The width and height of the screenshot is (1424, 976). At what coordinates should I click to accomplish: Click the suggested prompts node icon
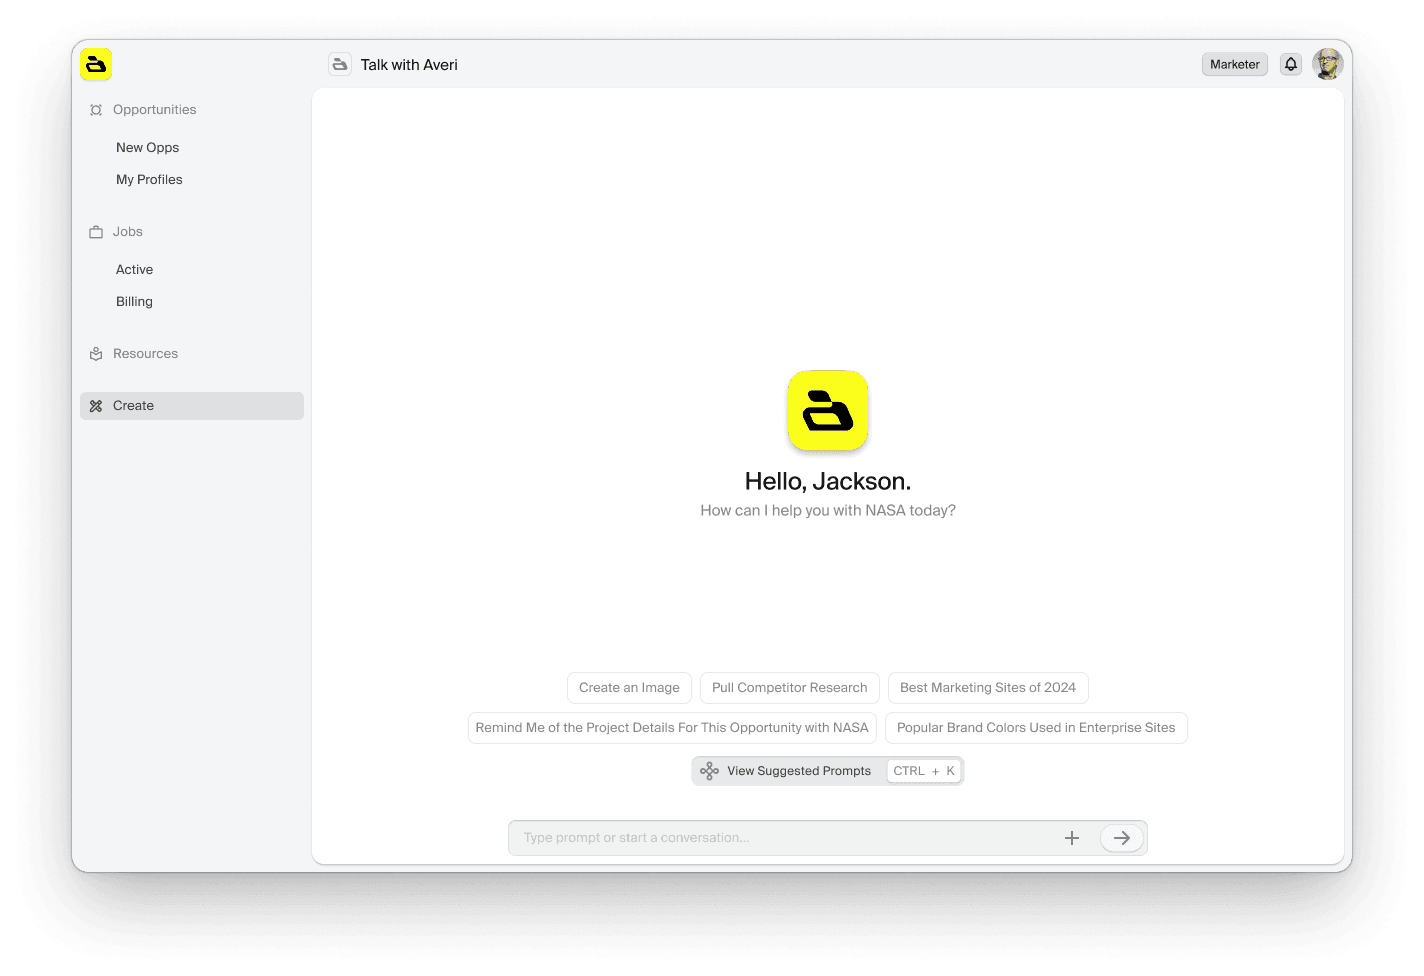click(709, 771)
